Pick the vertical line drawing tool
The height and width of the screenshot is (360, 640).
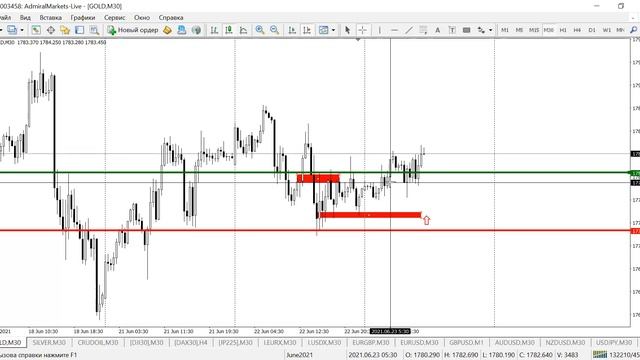380,30
